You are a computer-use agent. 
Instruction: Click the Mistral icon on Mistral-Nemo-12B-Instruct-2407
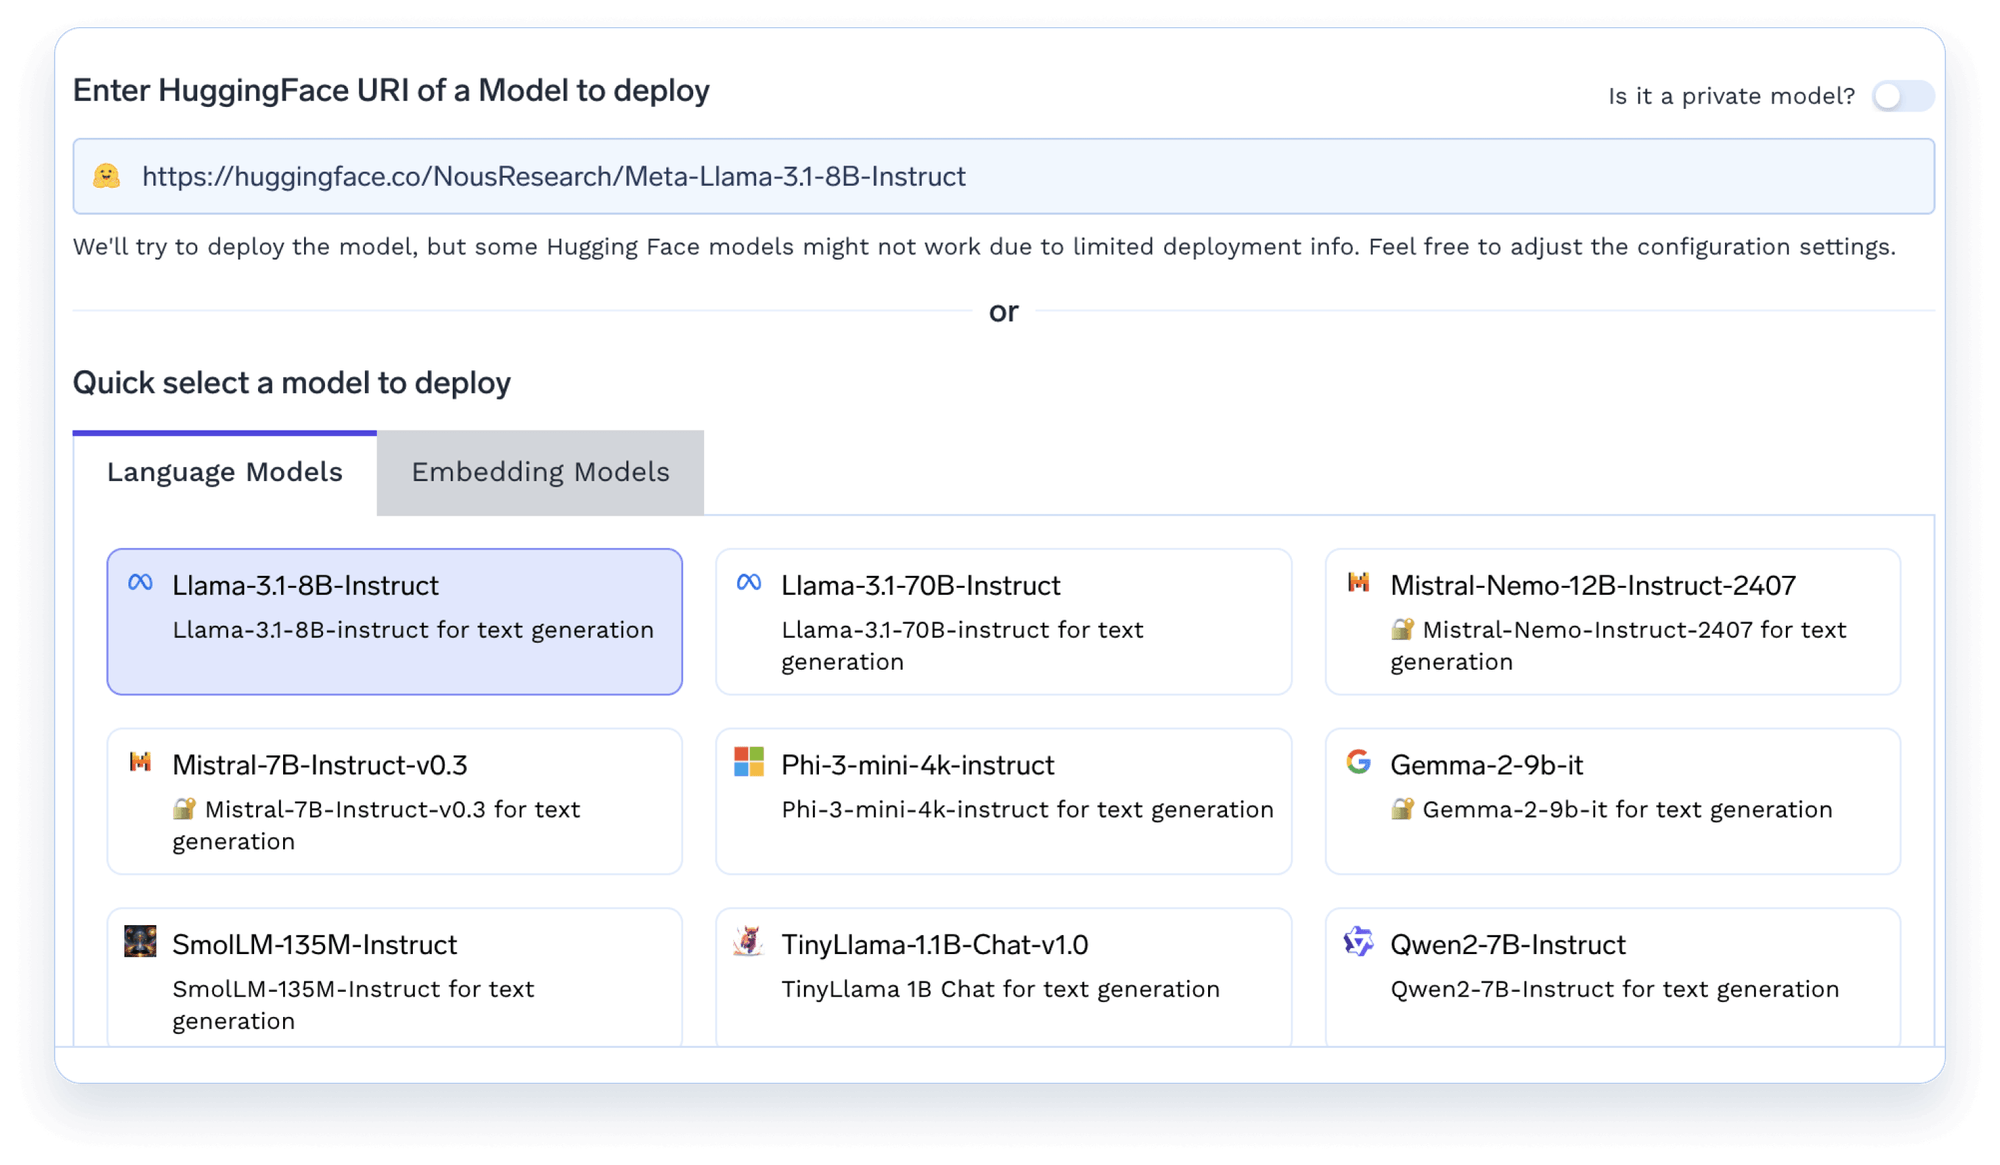[1358, 582]
